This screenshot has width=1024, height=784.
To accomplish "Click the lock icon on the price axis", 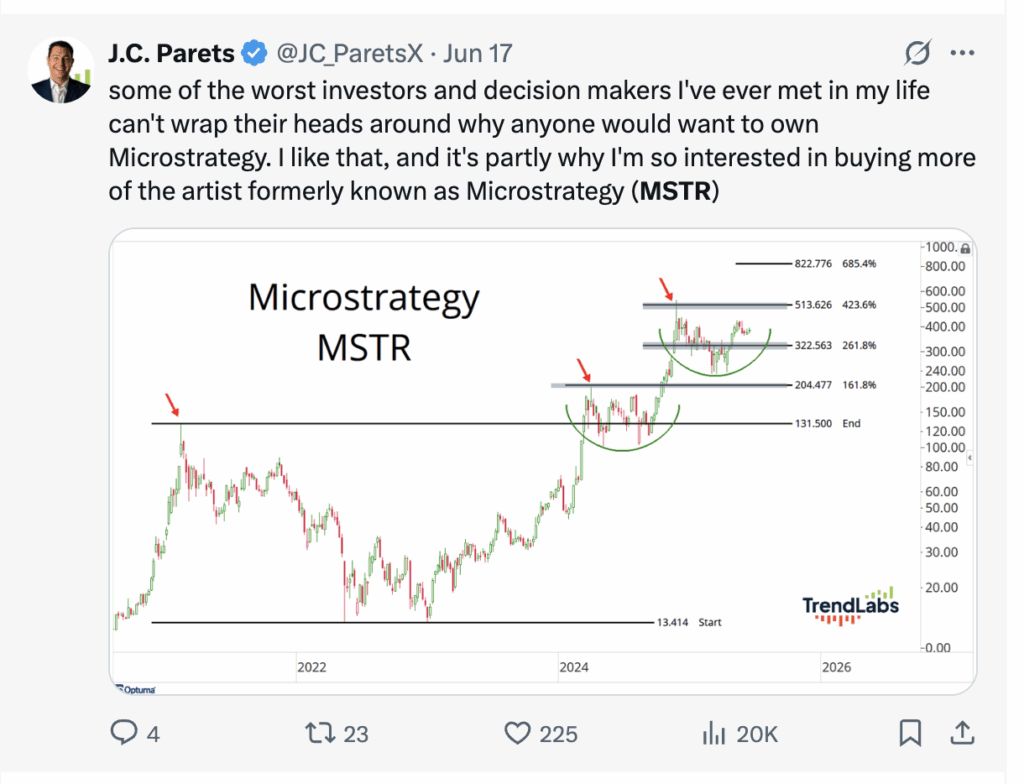I will pos(966,248).
